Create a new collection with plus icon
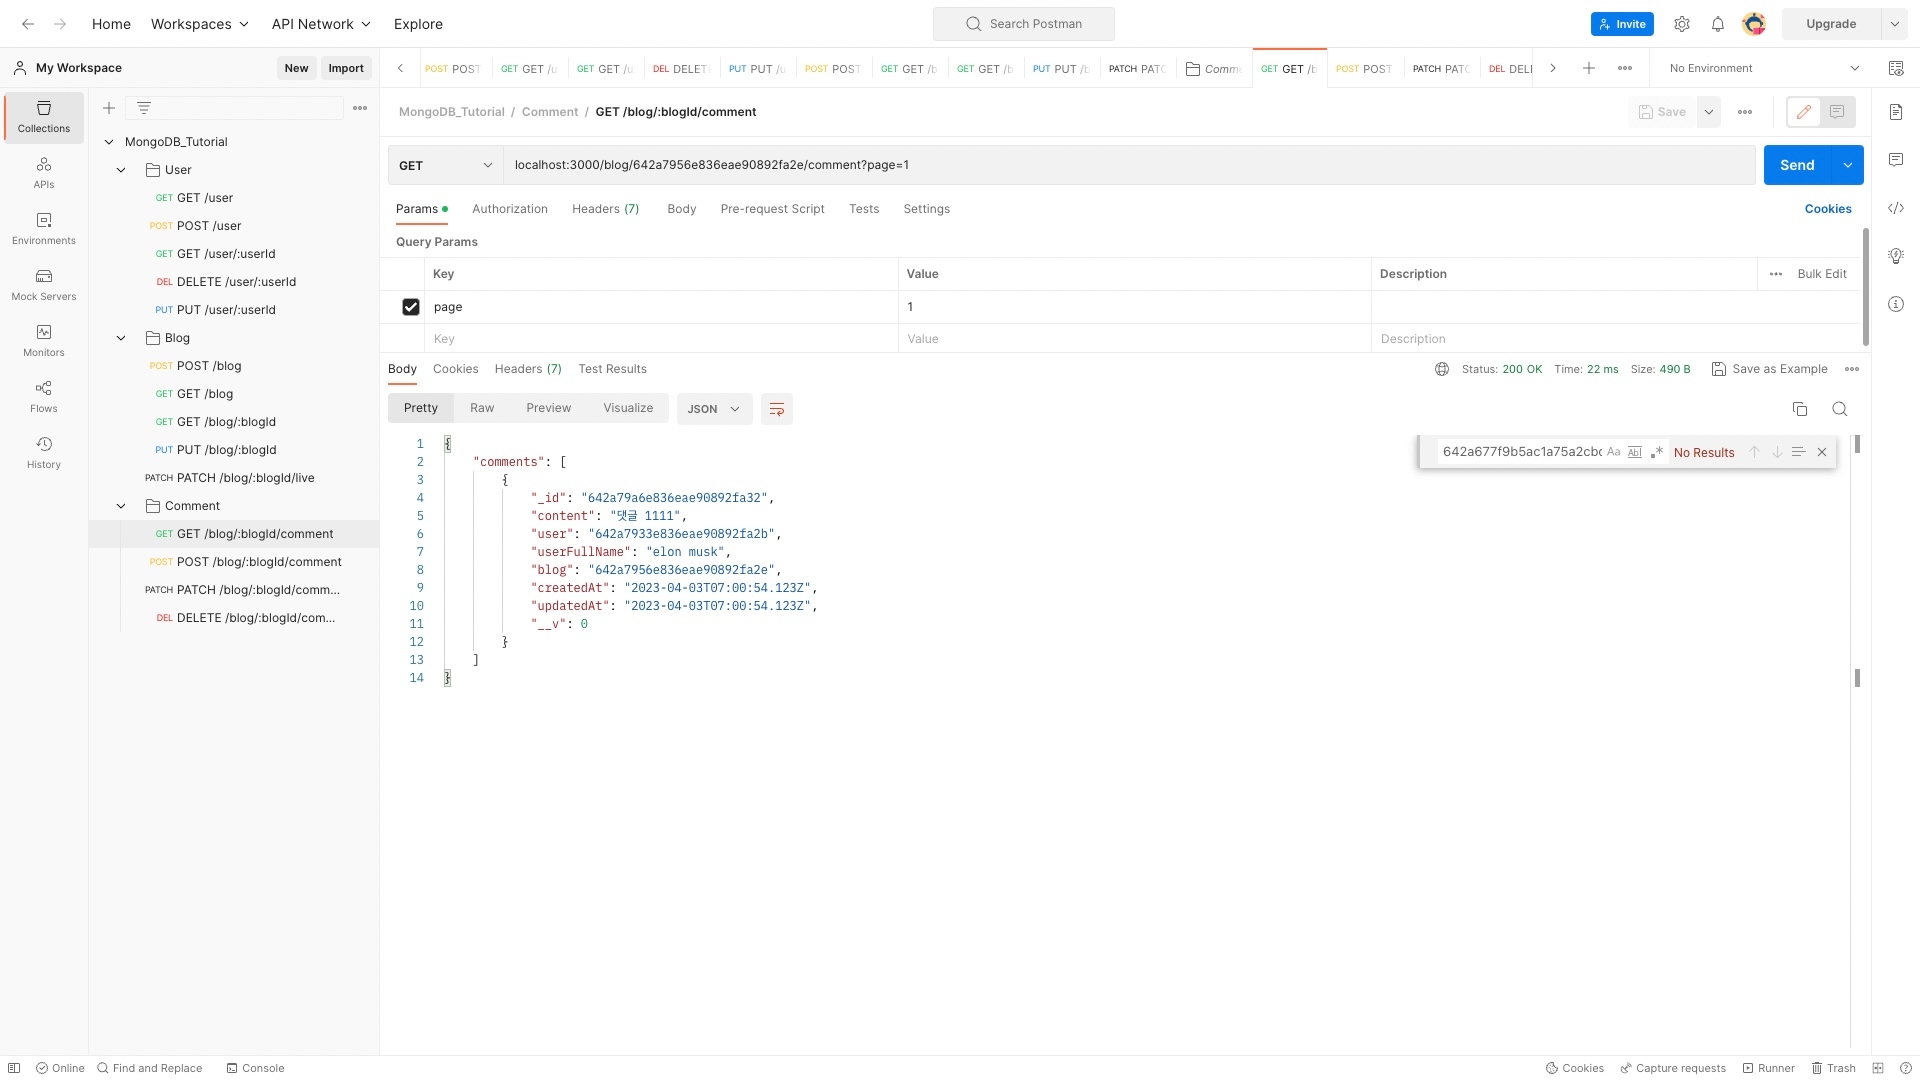 pos(109,108)
